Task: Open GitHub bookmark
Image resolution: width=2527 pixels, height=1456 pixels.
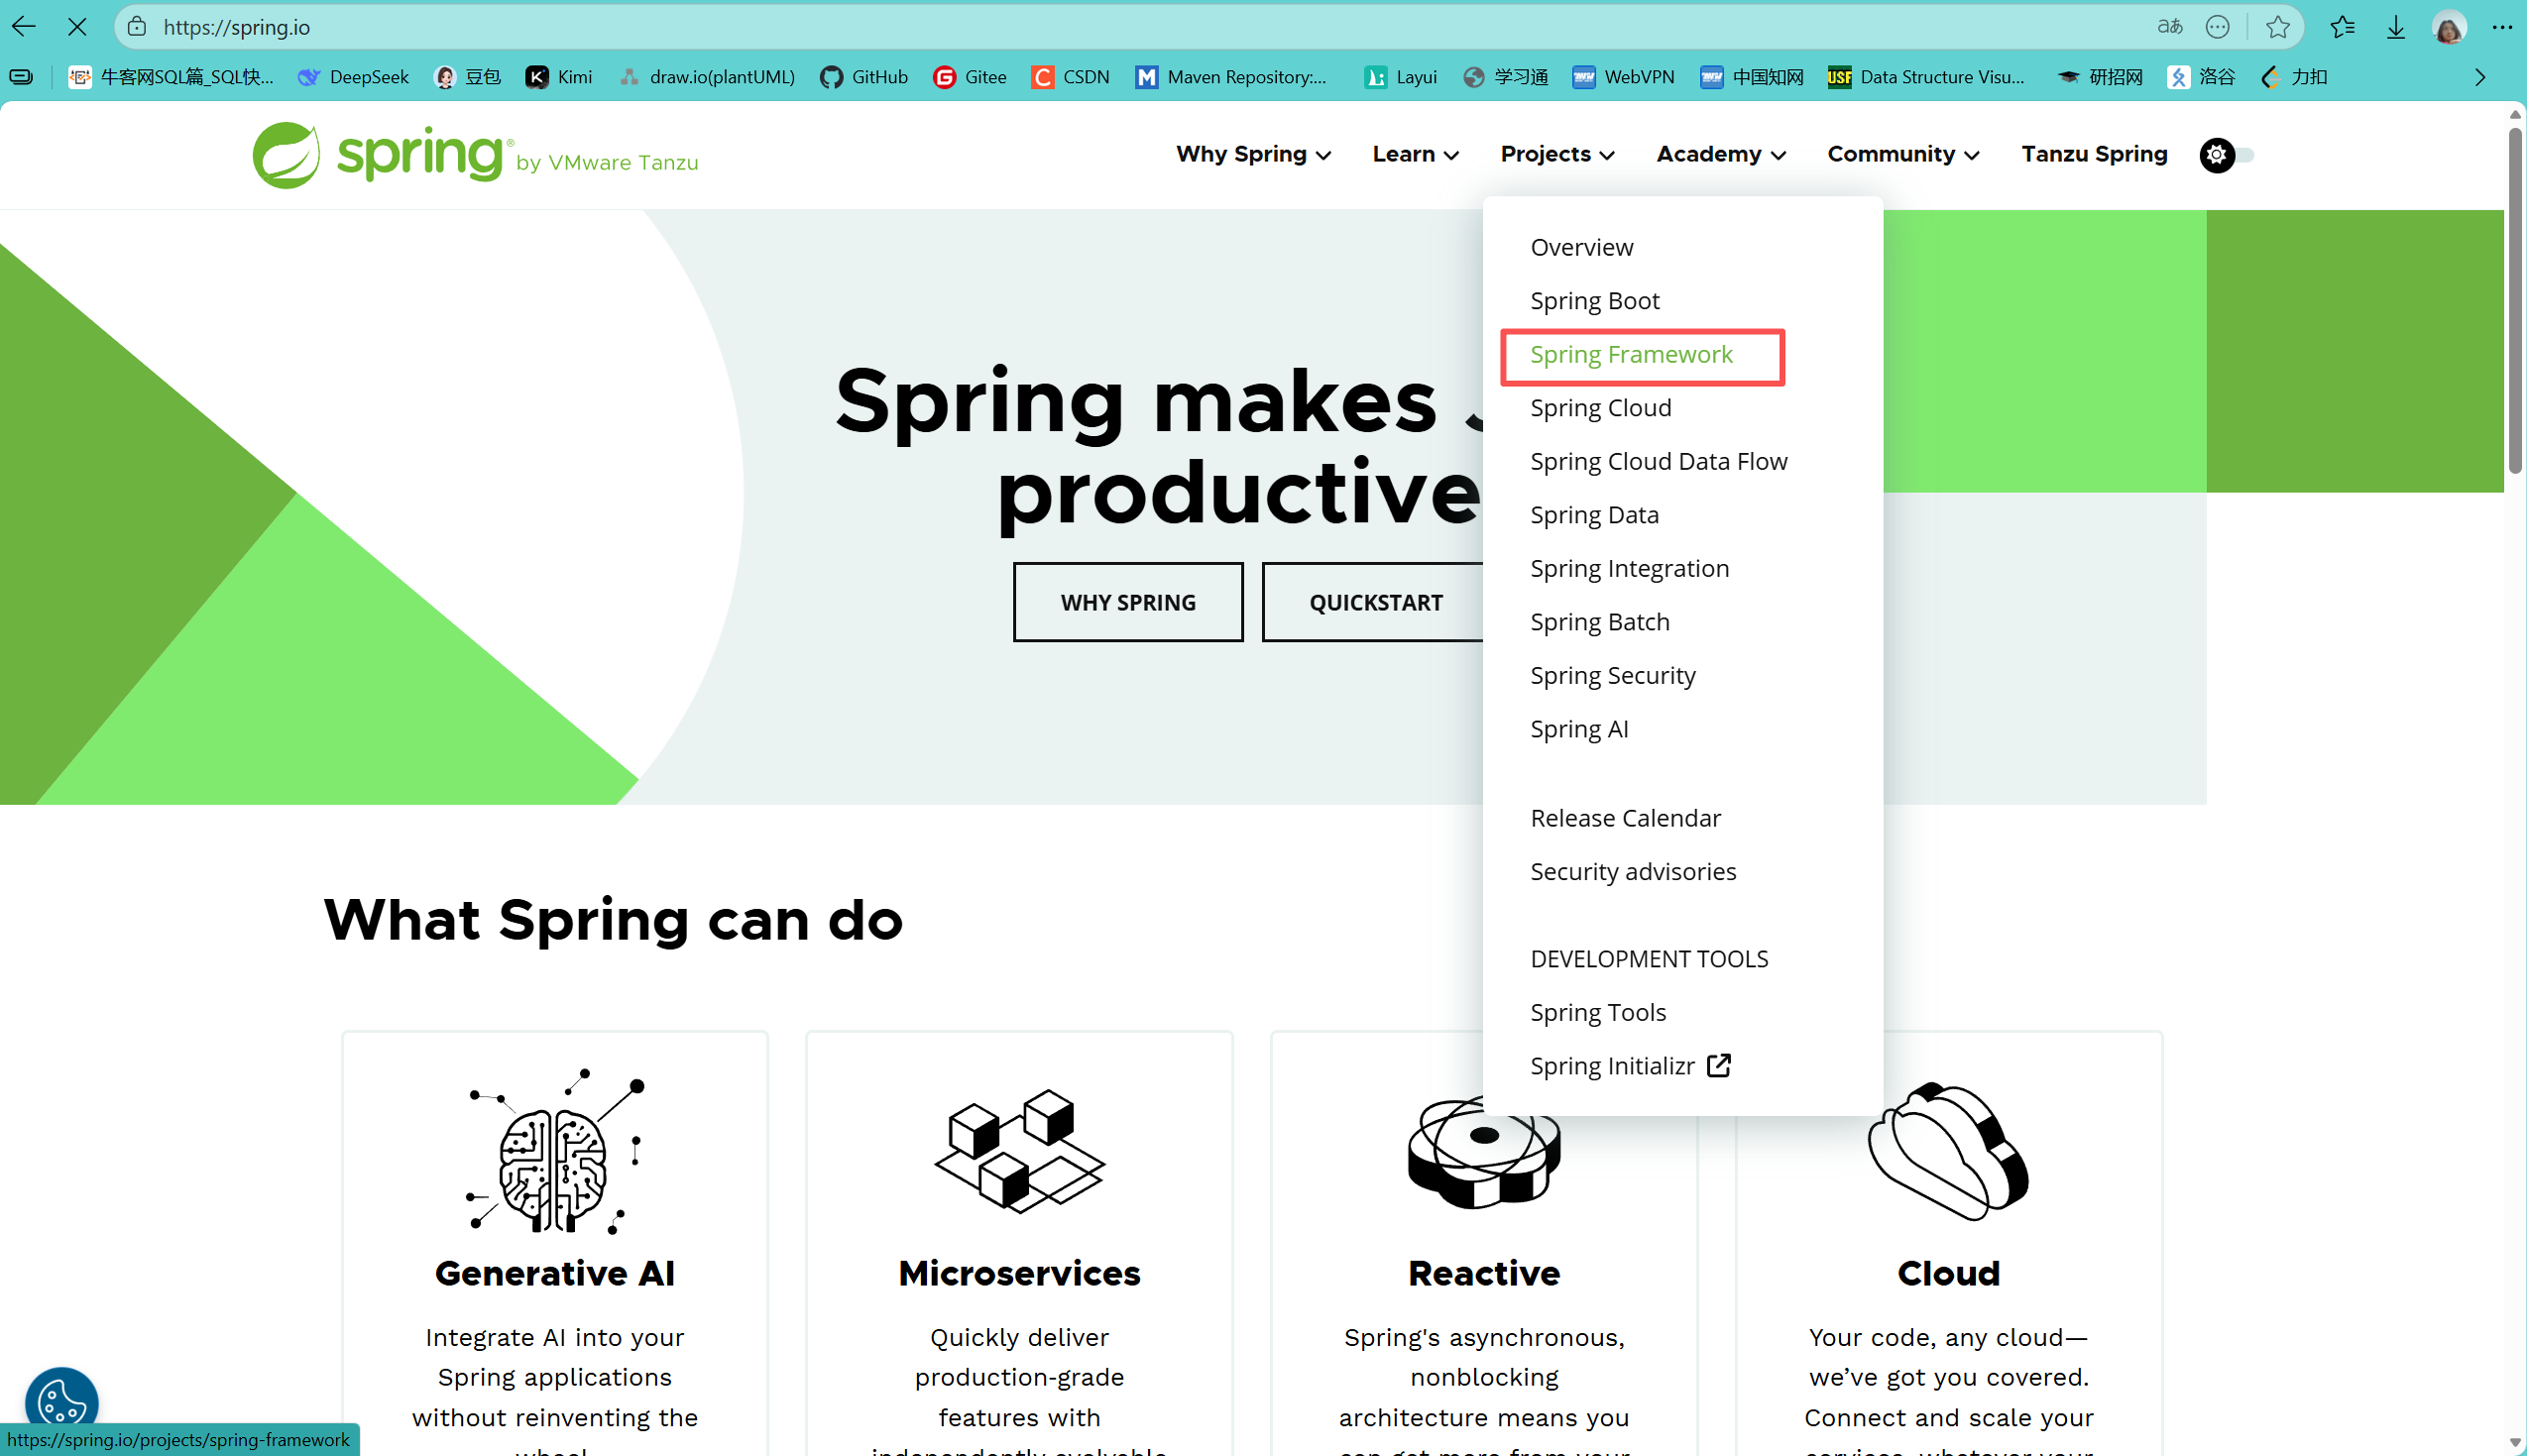Action: [864, 77]
